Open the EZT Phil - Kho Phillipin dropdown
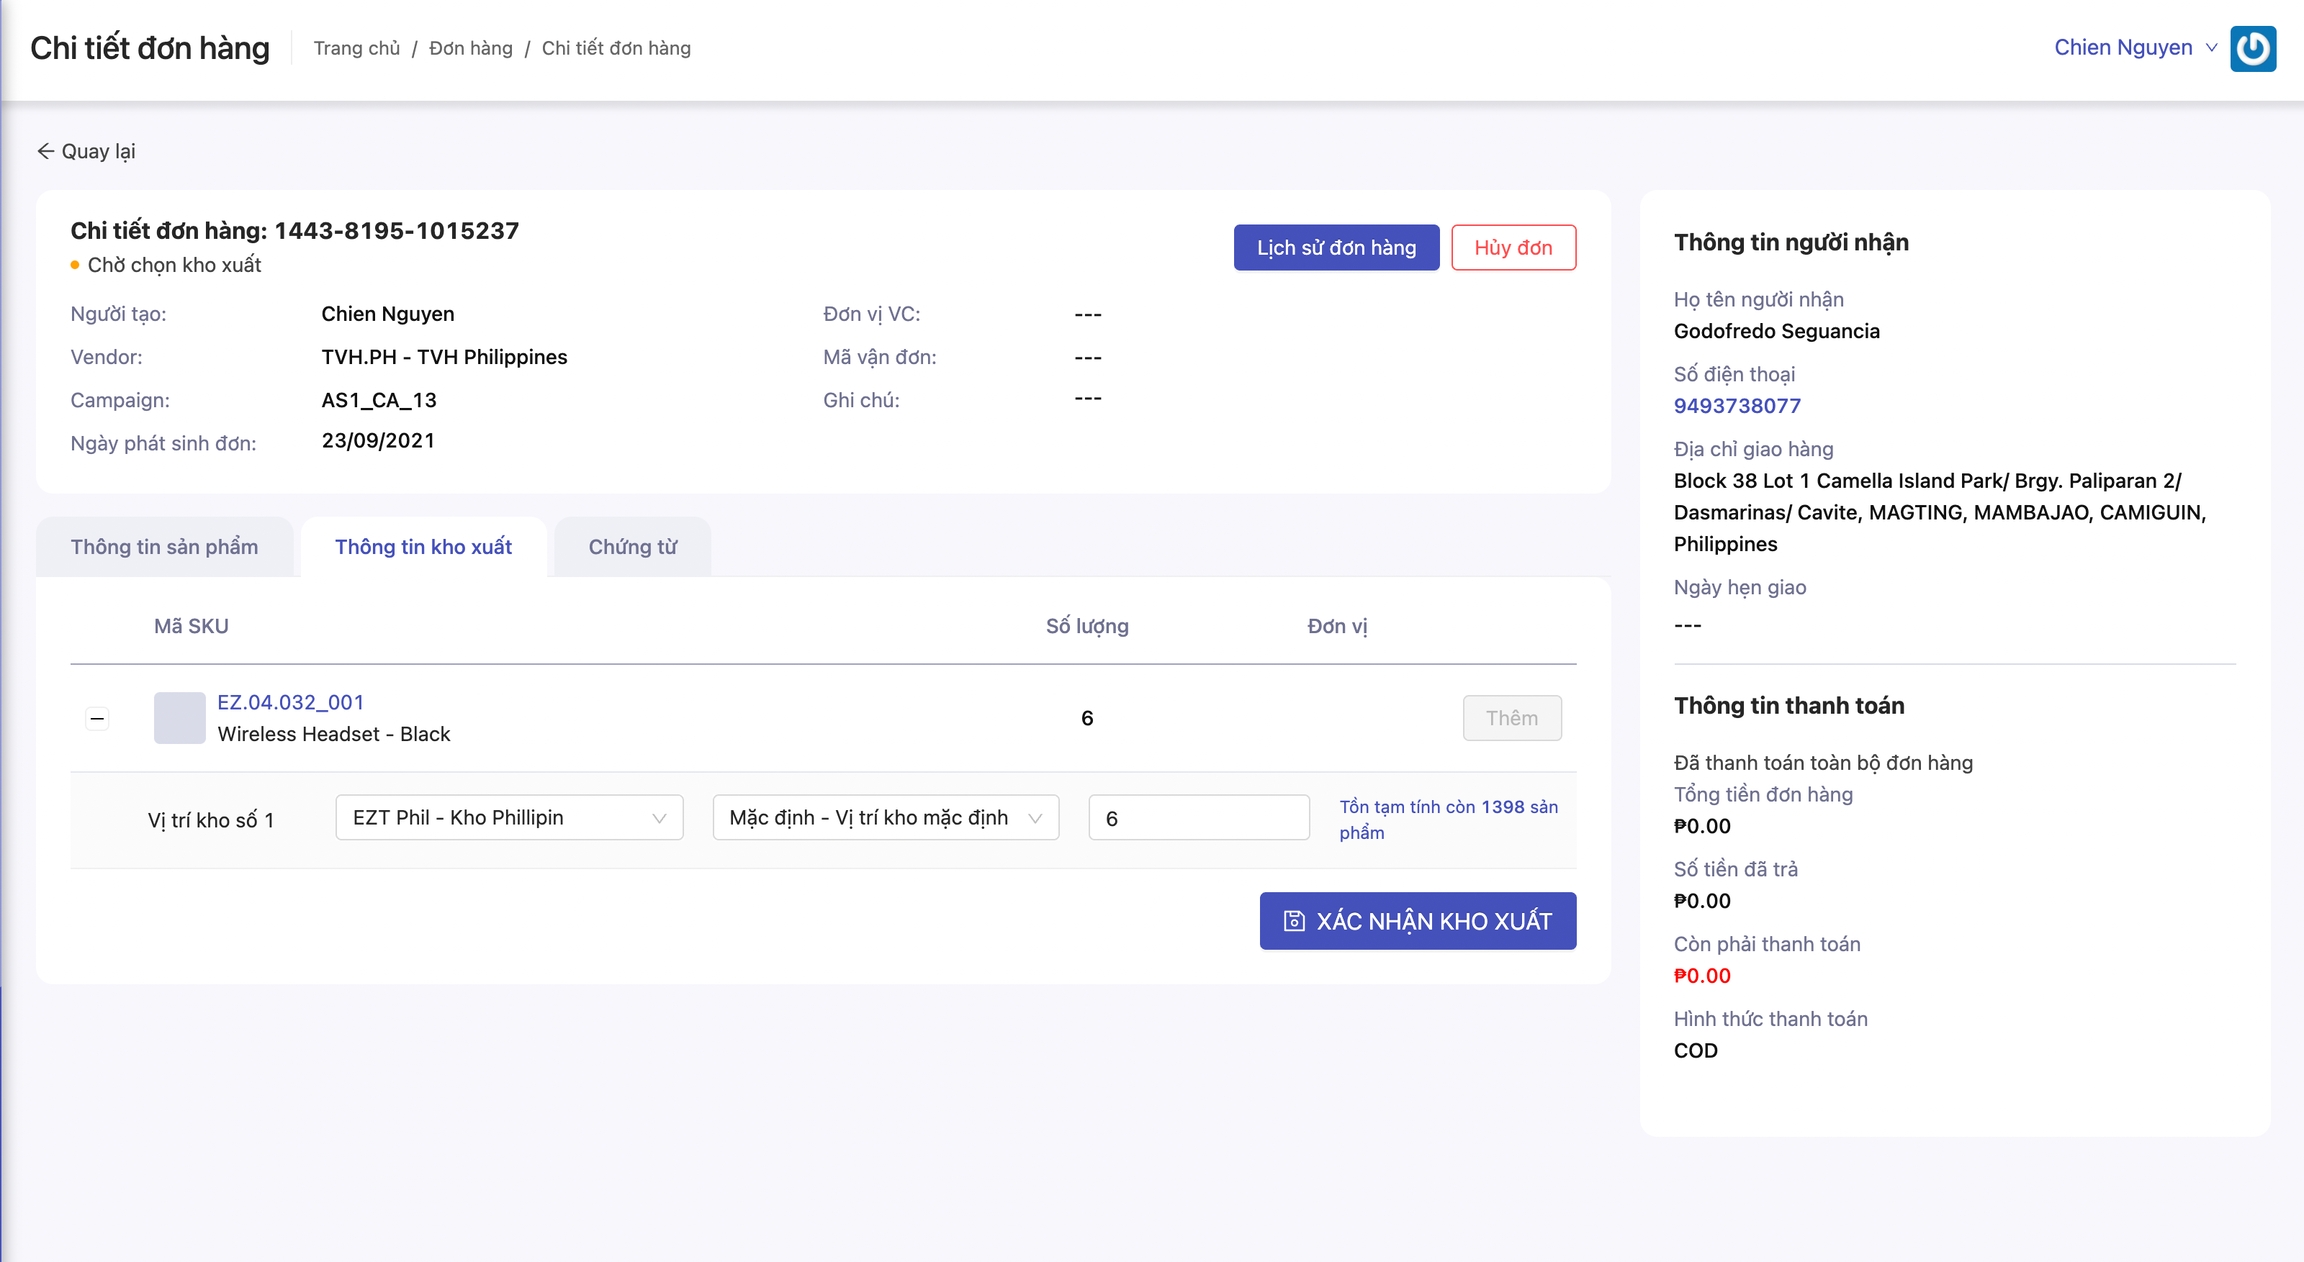 tap(509, 818)
